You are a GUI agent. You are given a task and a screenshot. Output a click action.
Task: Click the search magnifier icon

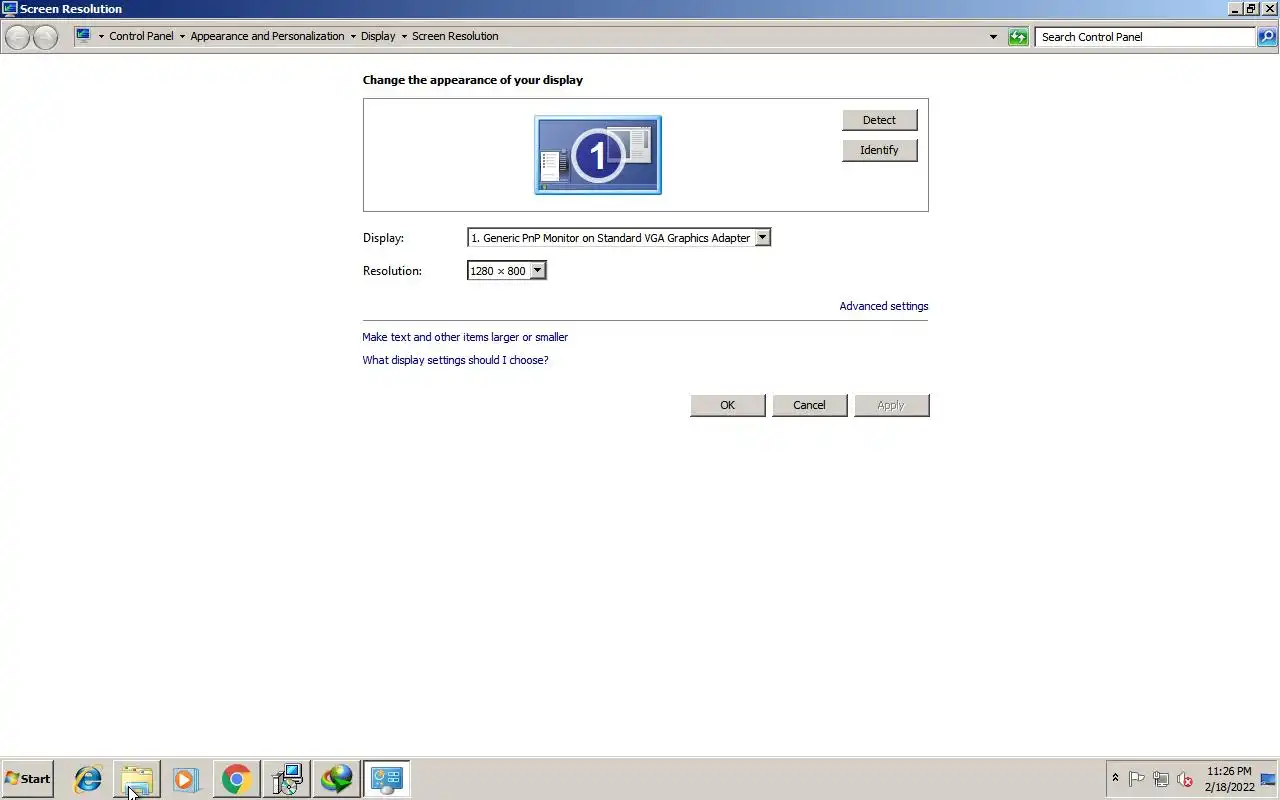click(x=1267, y=37)
